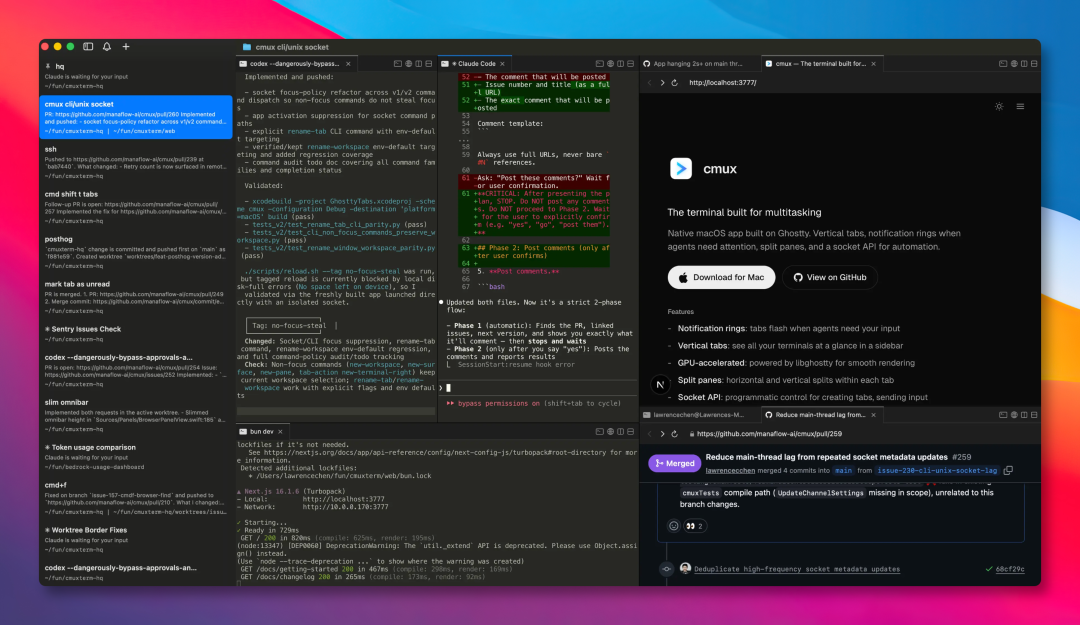
Task: Click the new terminal icon in the codex pane
Action: [x=397, y=63]
